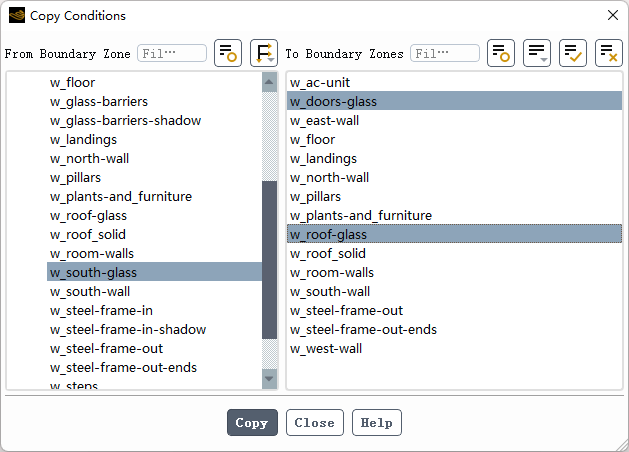Image resolution: width=629 pixels, height=452 pixels.
Task: Select w_south-glass in the From Boundary Zone list
Action: (x=94, y=273)
